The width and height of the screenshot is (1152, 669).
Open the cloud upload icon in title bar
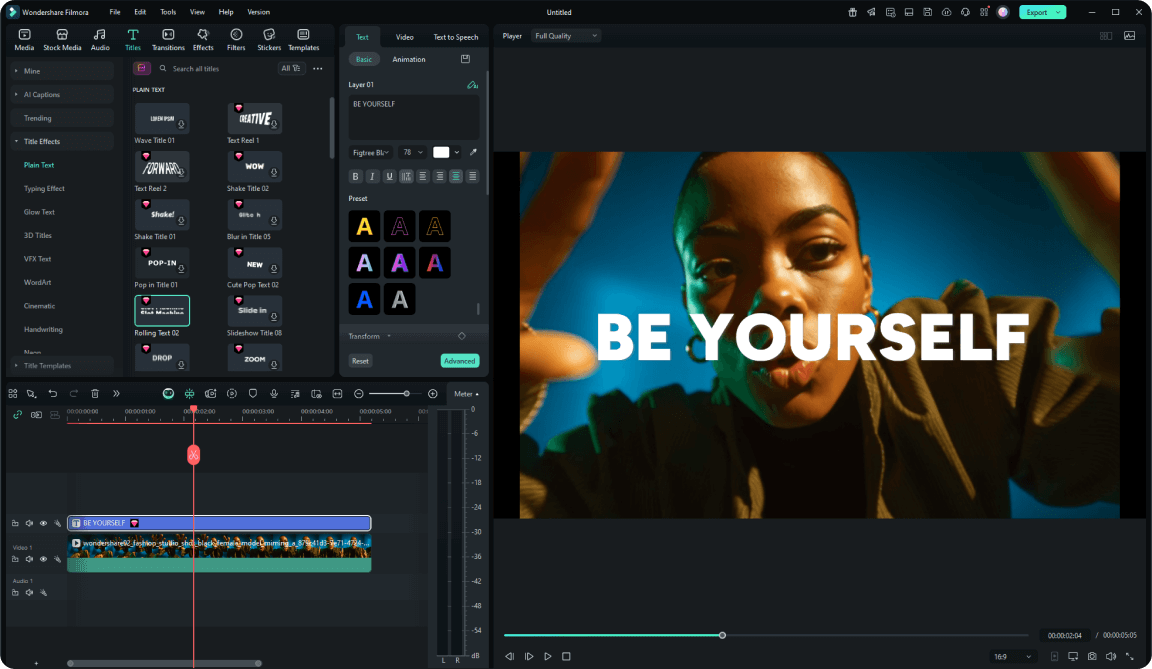(x=946, y=12)
